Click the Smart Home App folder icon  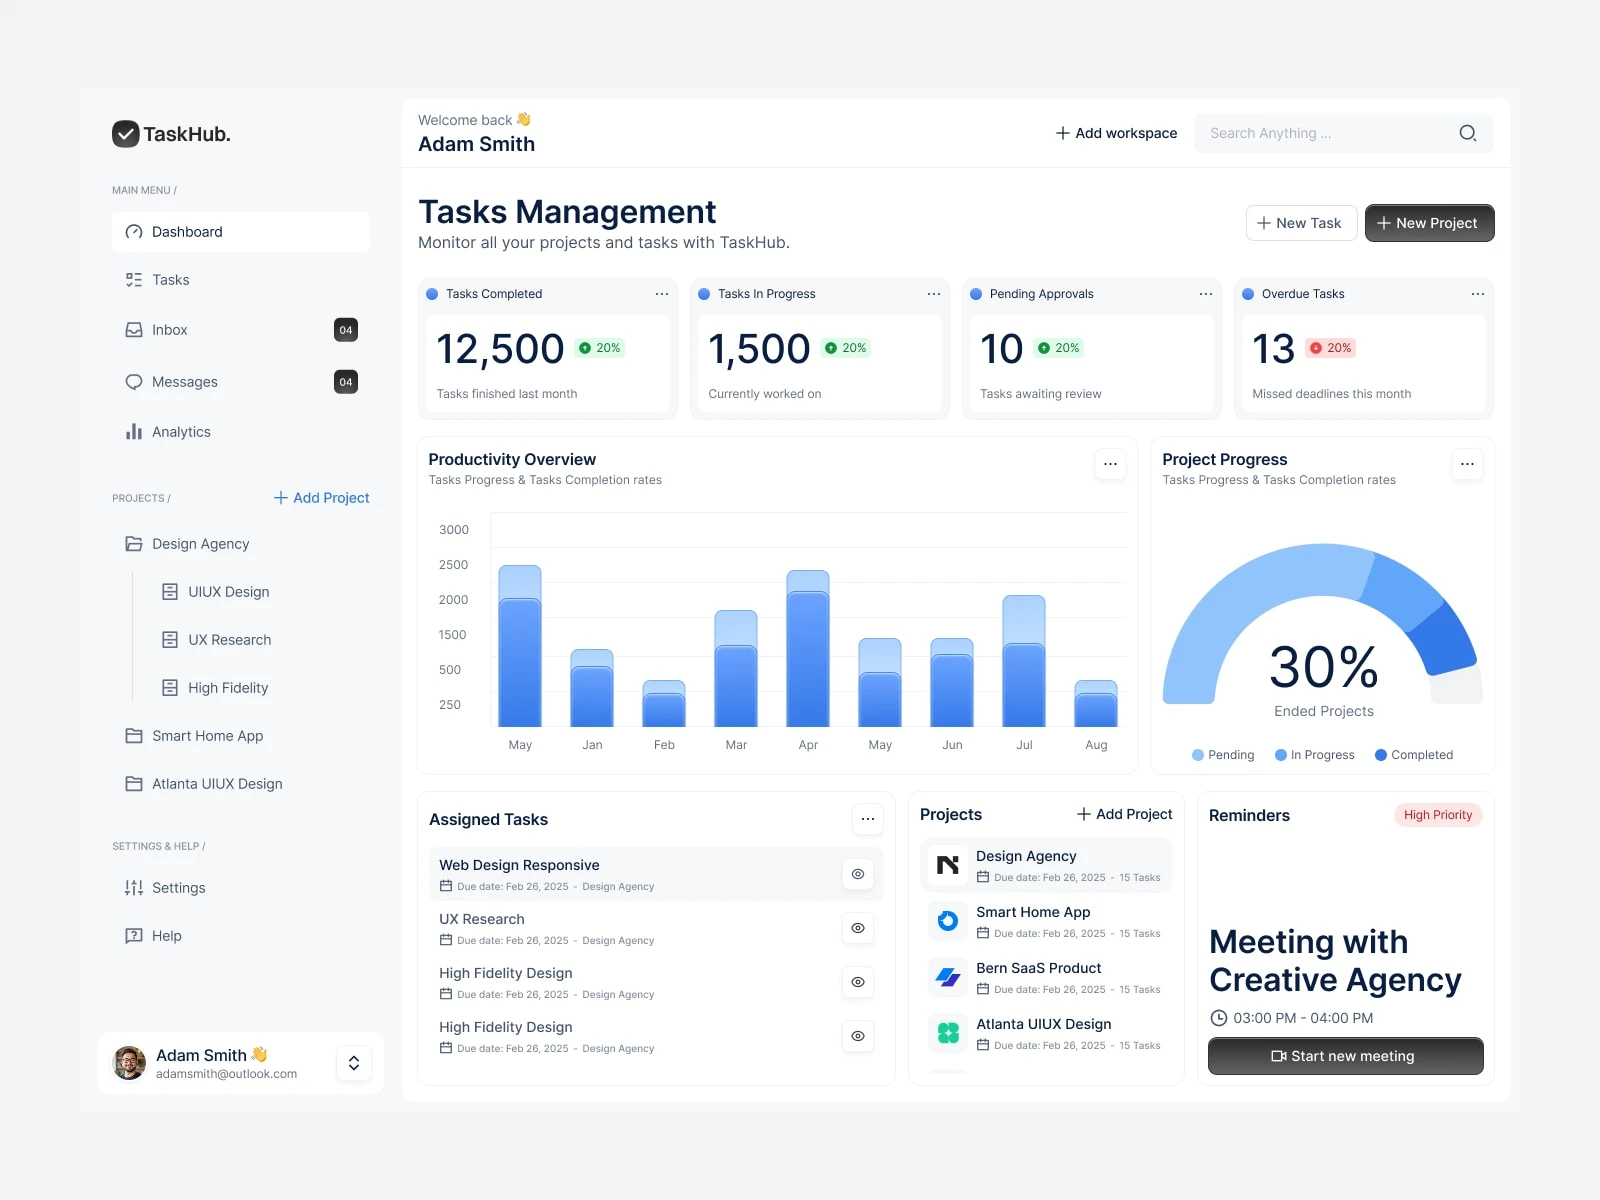[134, 736]
